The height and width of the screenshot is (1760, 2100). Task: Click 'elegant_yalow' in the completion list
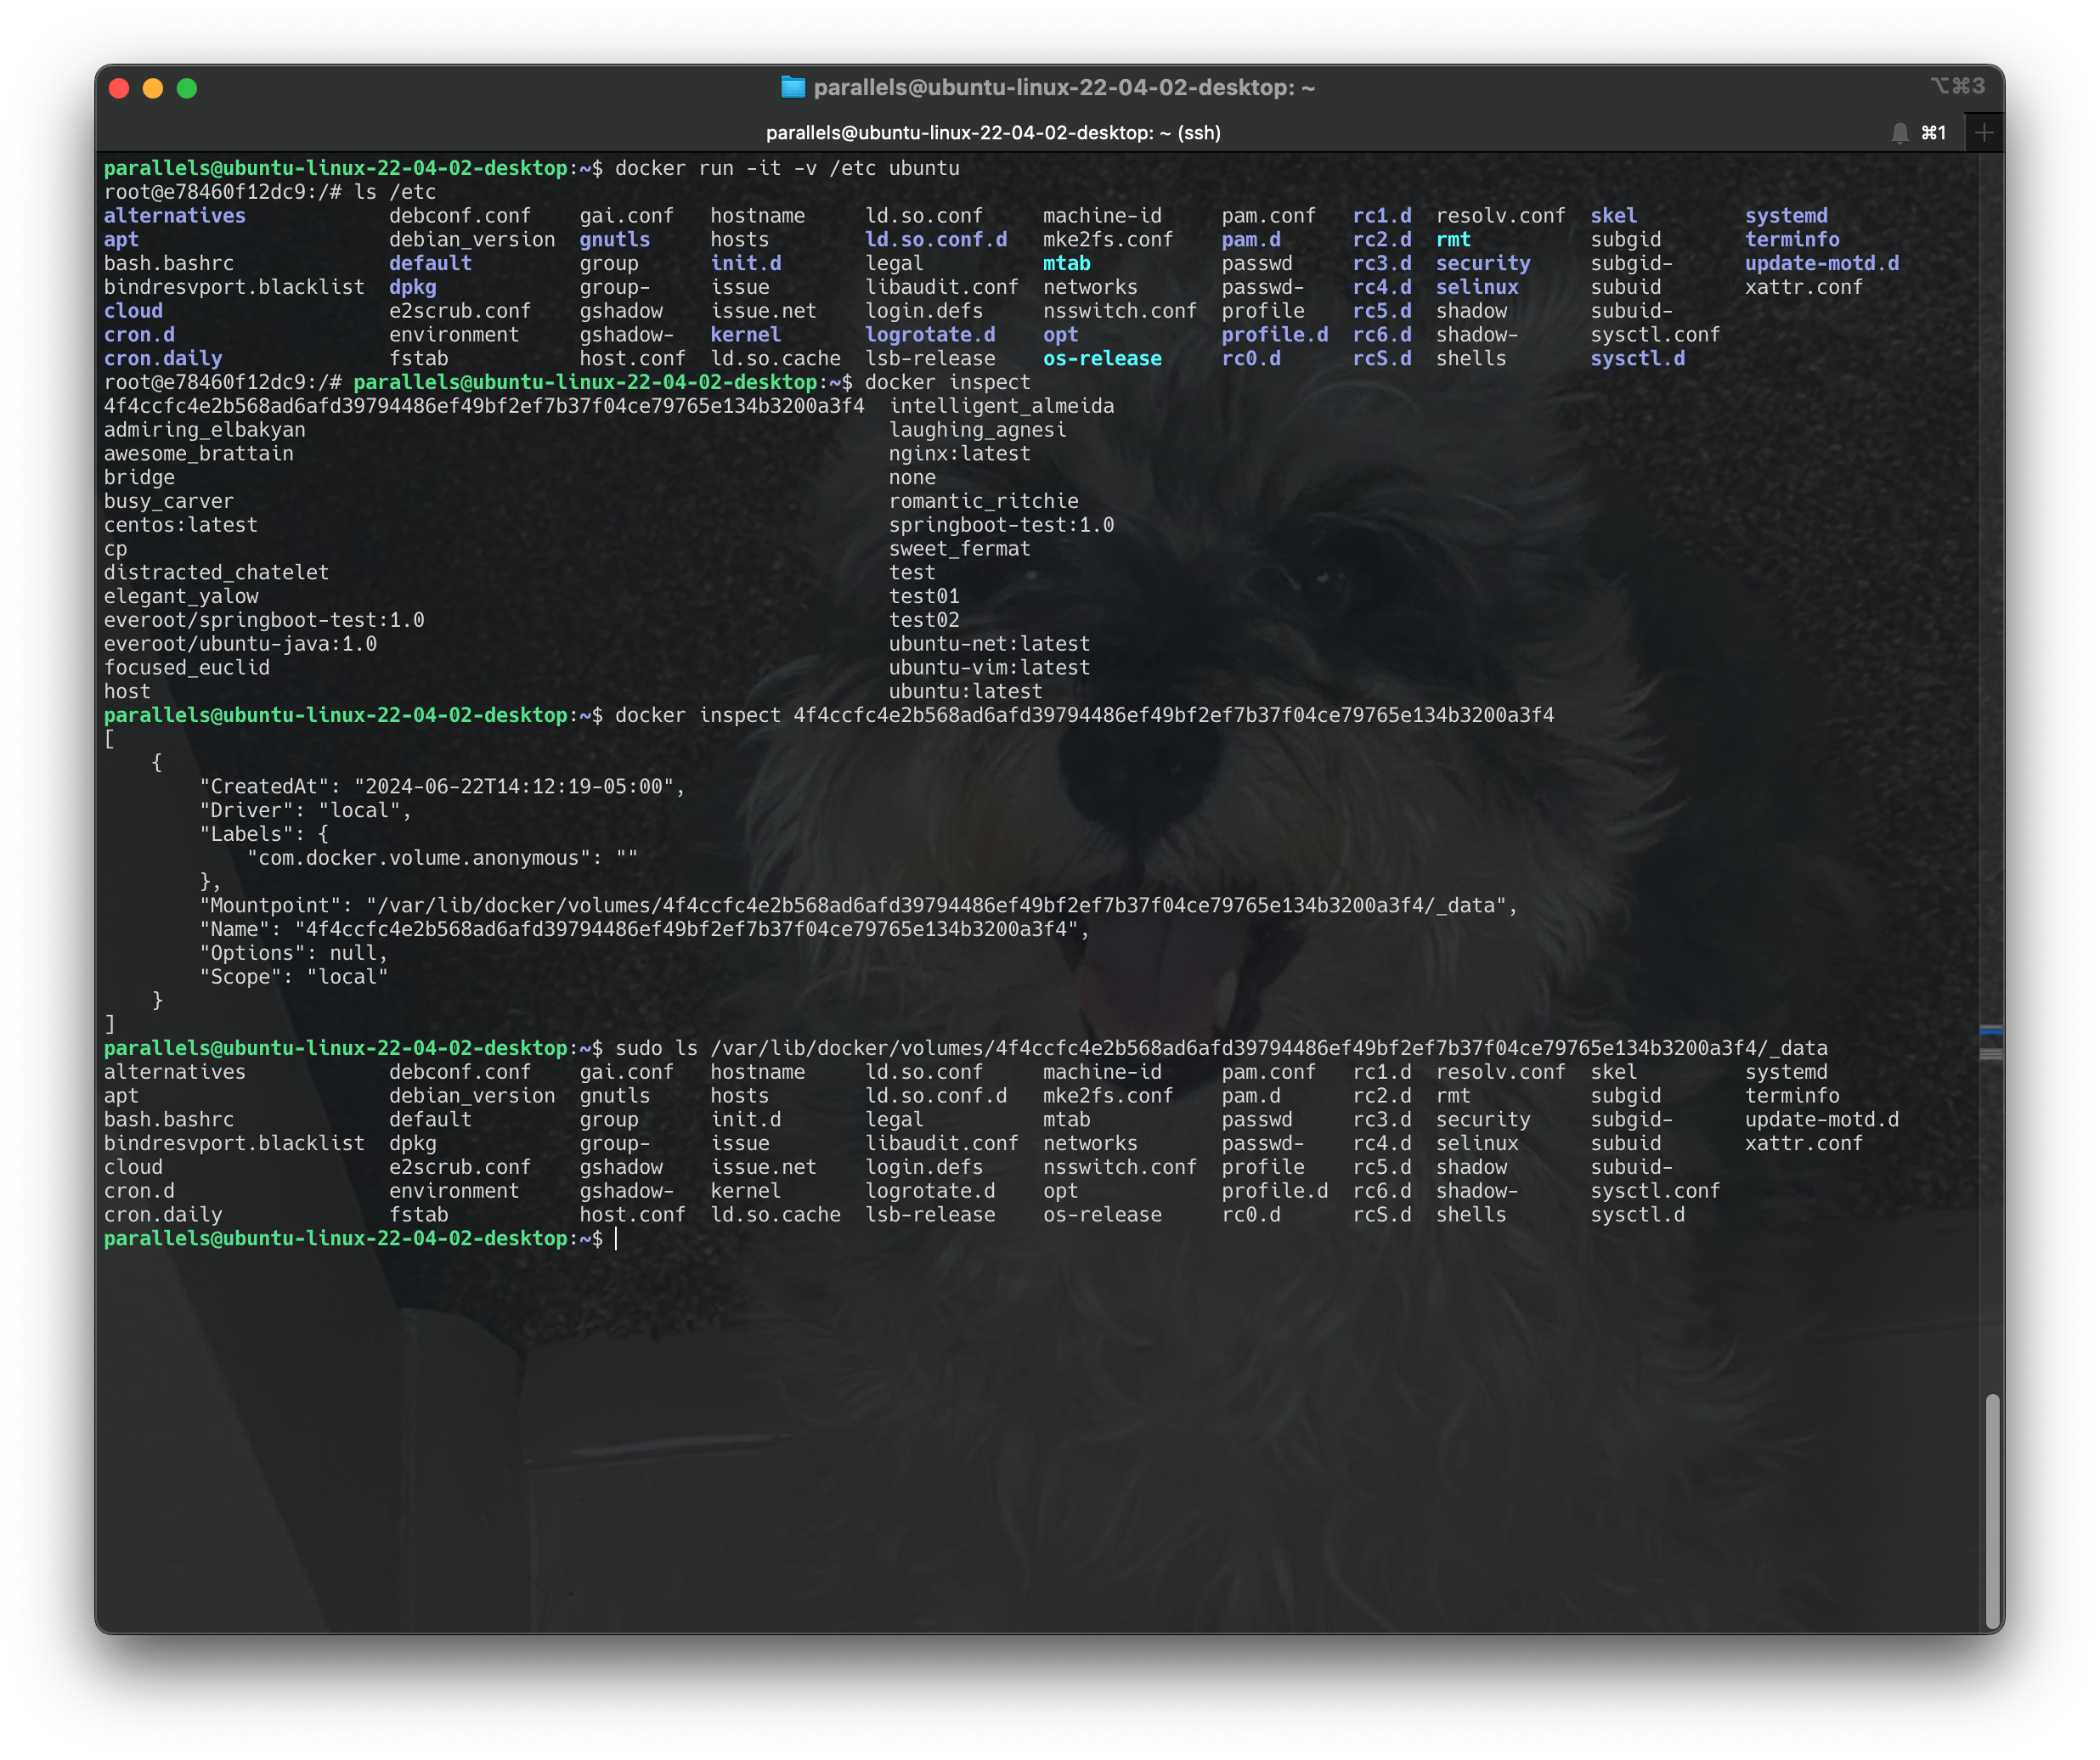[181, 596]
